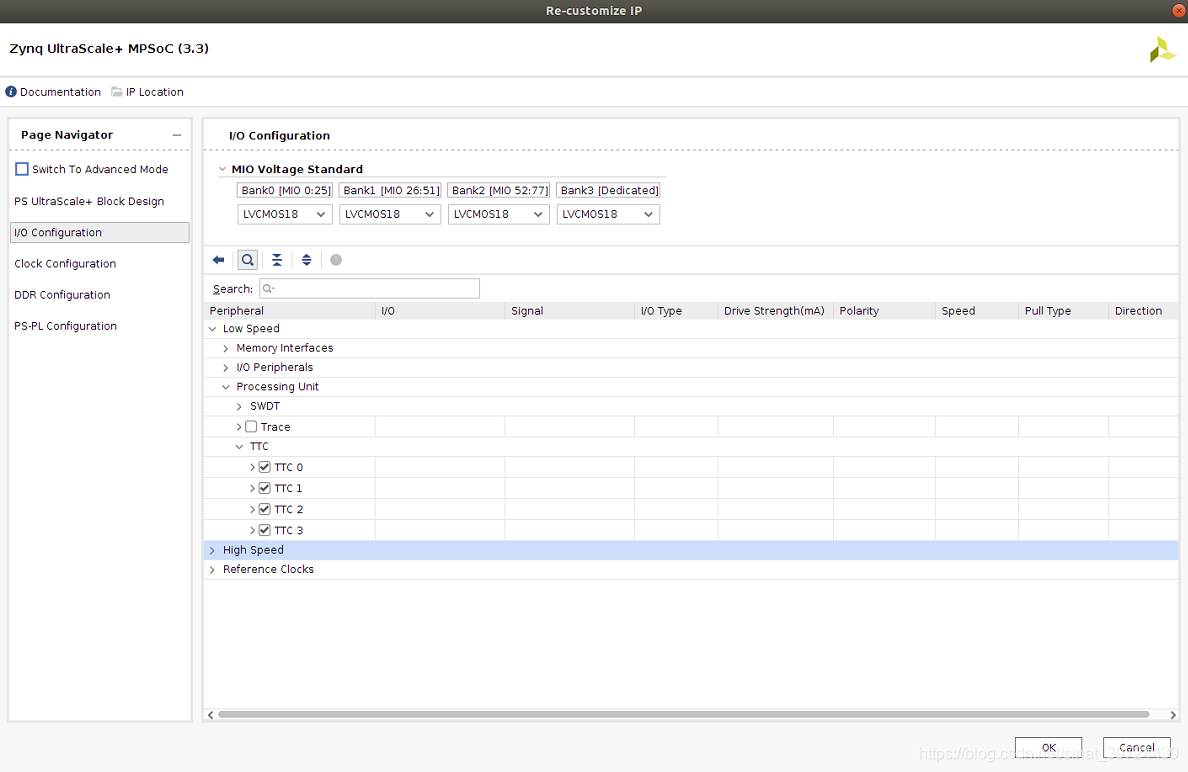Screen dimensions: 1188x772
Task: Open Bank1 LVCMOS18 voltage dropdown
Action: pos(389,214)
